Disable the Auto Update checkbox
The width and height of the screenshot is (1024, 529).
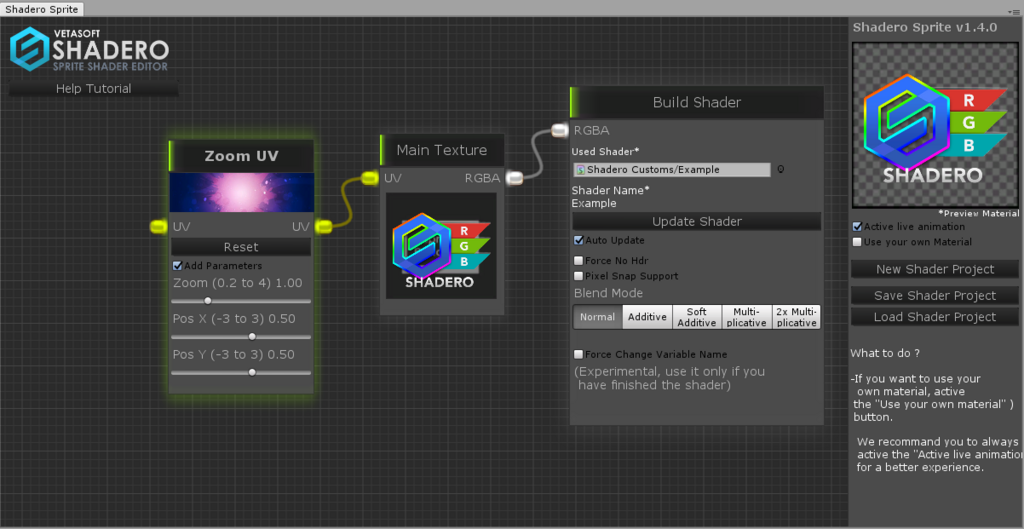tap(578, 240)
